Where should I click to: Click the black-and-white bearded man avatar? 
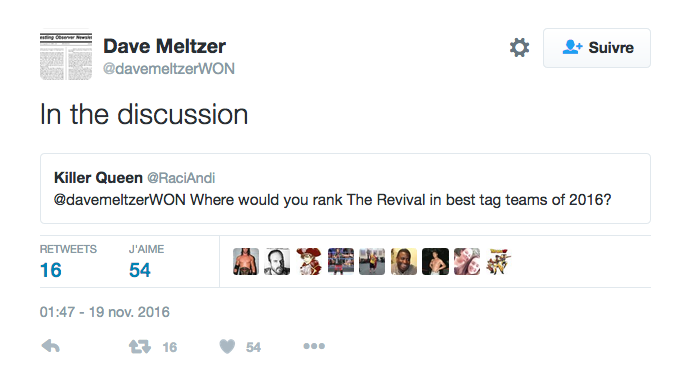tap(277, 261)
